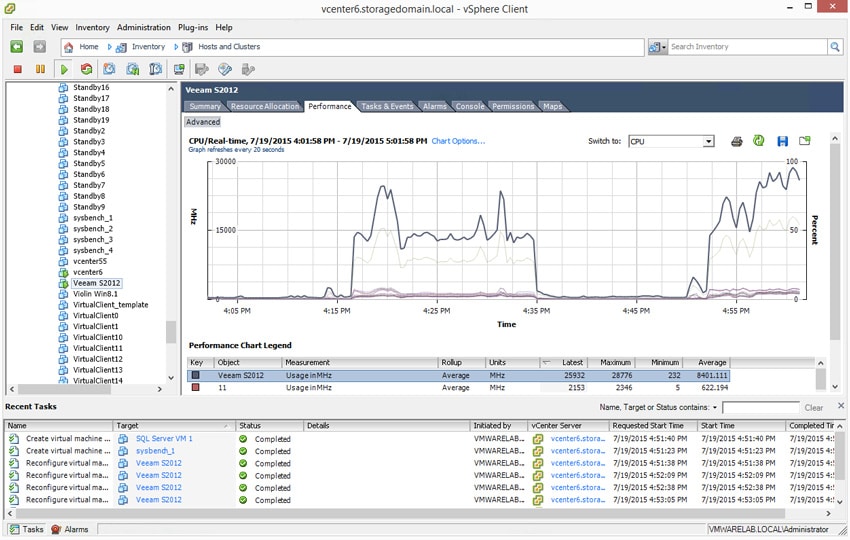Open the Inventory menu
This screenshot has width=850, height=540.
point(92,28)
